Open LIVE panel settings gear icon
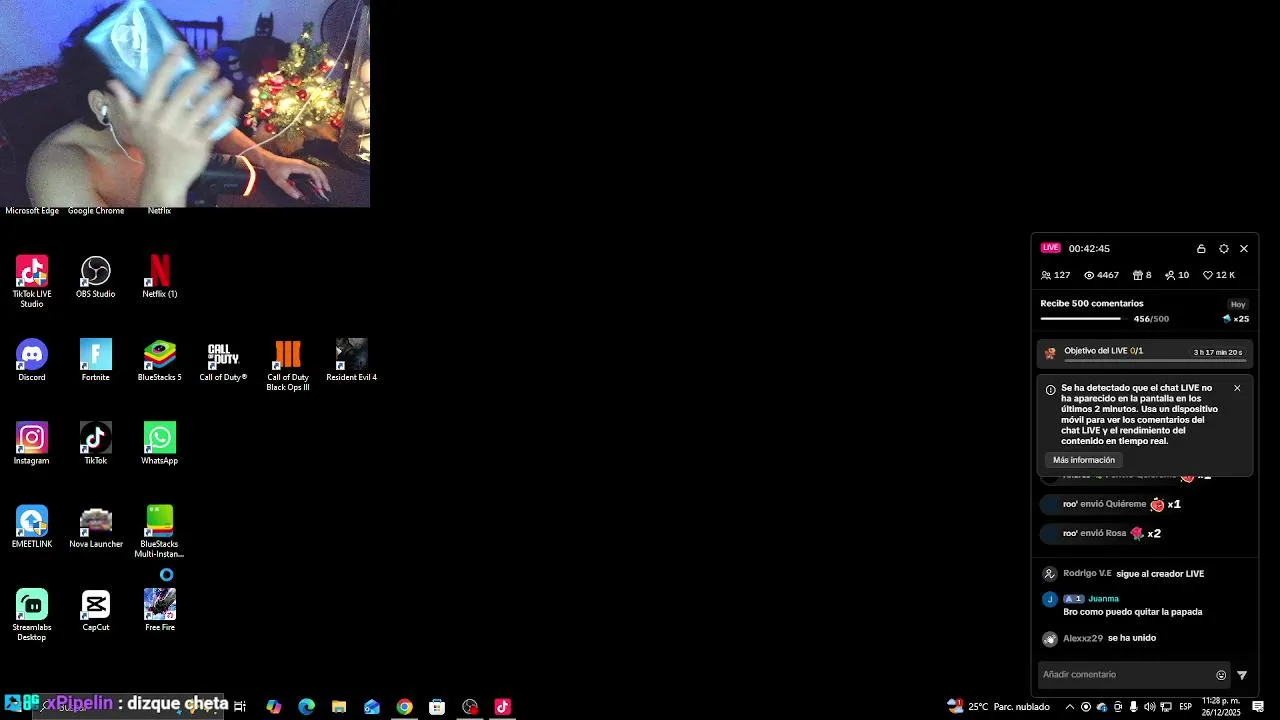The height and width of the screenshot is (720, 1280). point(1223,248)
